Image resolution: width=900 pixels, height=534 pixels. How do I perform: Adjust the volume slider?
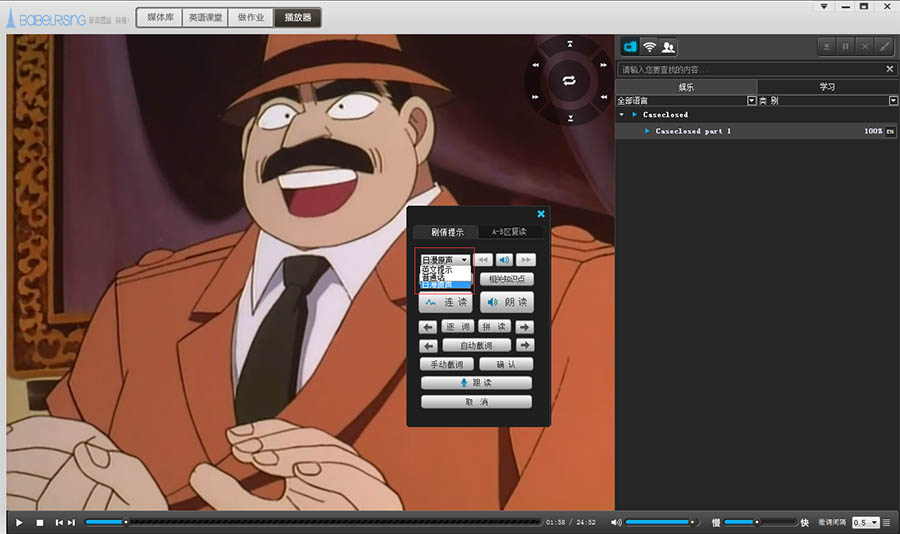coord(662,522)
